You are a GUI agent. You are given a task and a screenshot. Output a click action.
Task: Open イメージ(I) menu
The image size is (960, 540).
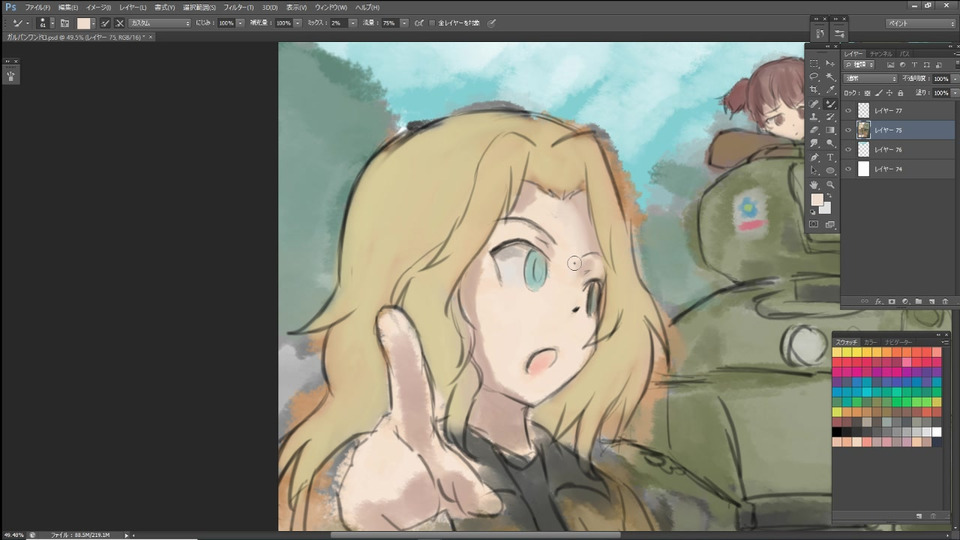click(x=98, y=7)
